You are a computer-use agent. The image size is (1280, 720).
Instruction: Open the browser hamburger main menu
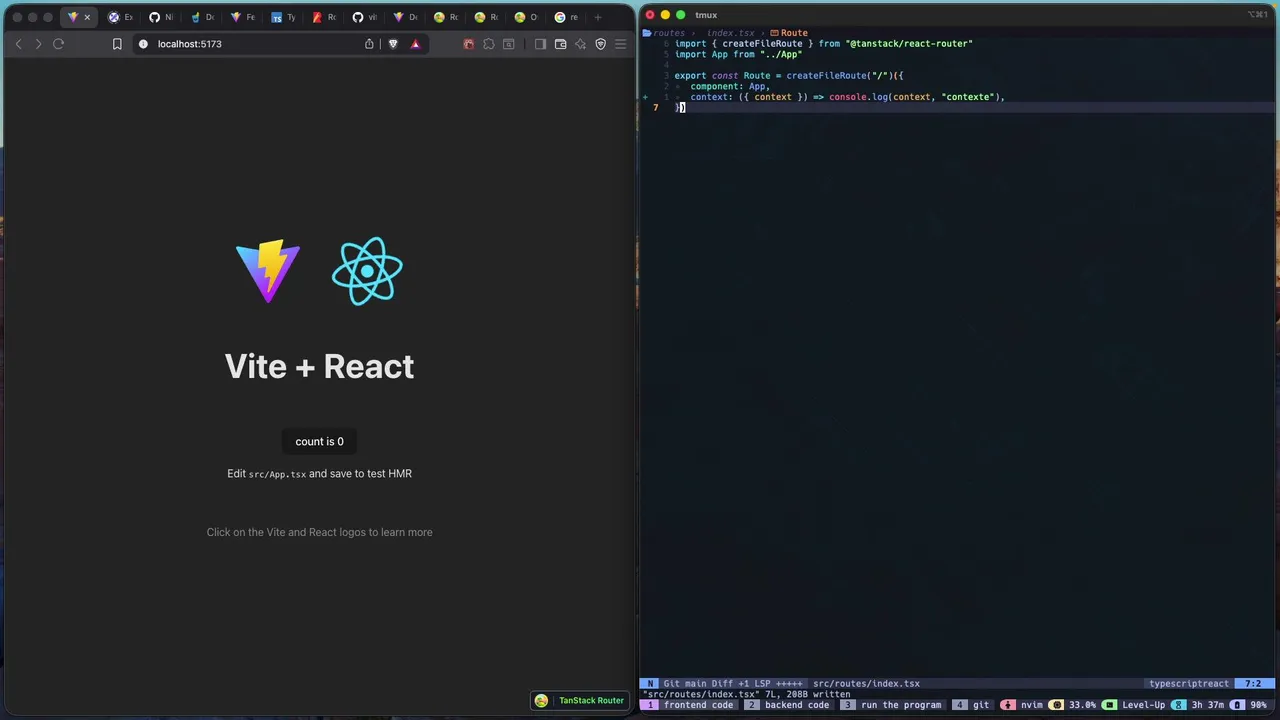click(x=620, y=44)
